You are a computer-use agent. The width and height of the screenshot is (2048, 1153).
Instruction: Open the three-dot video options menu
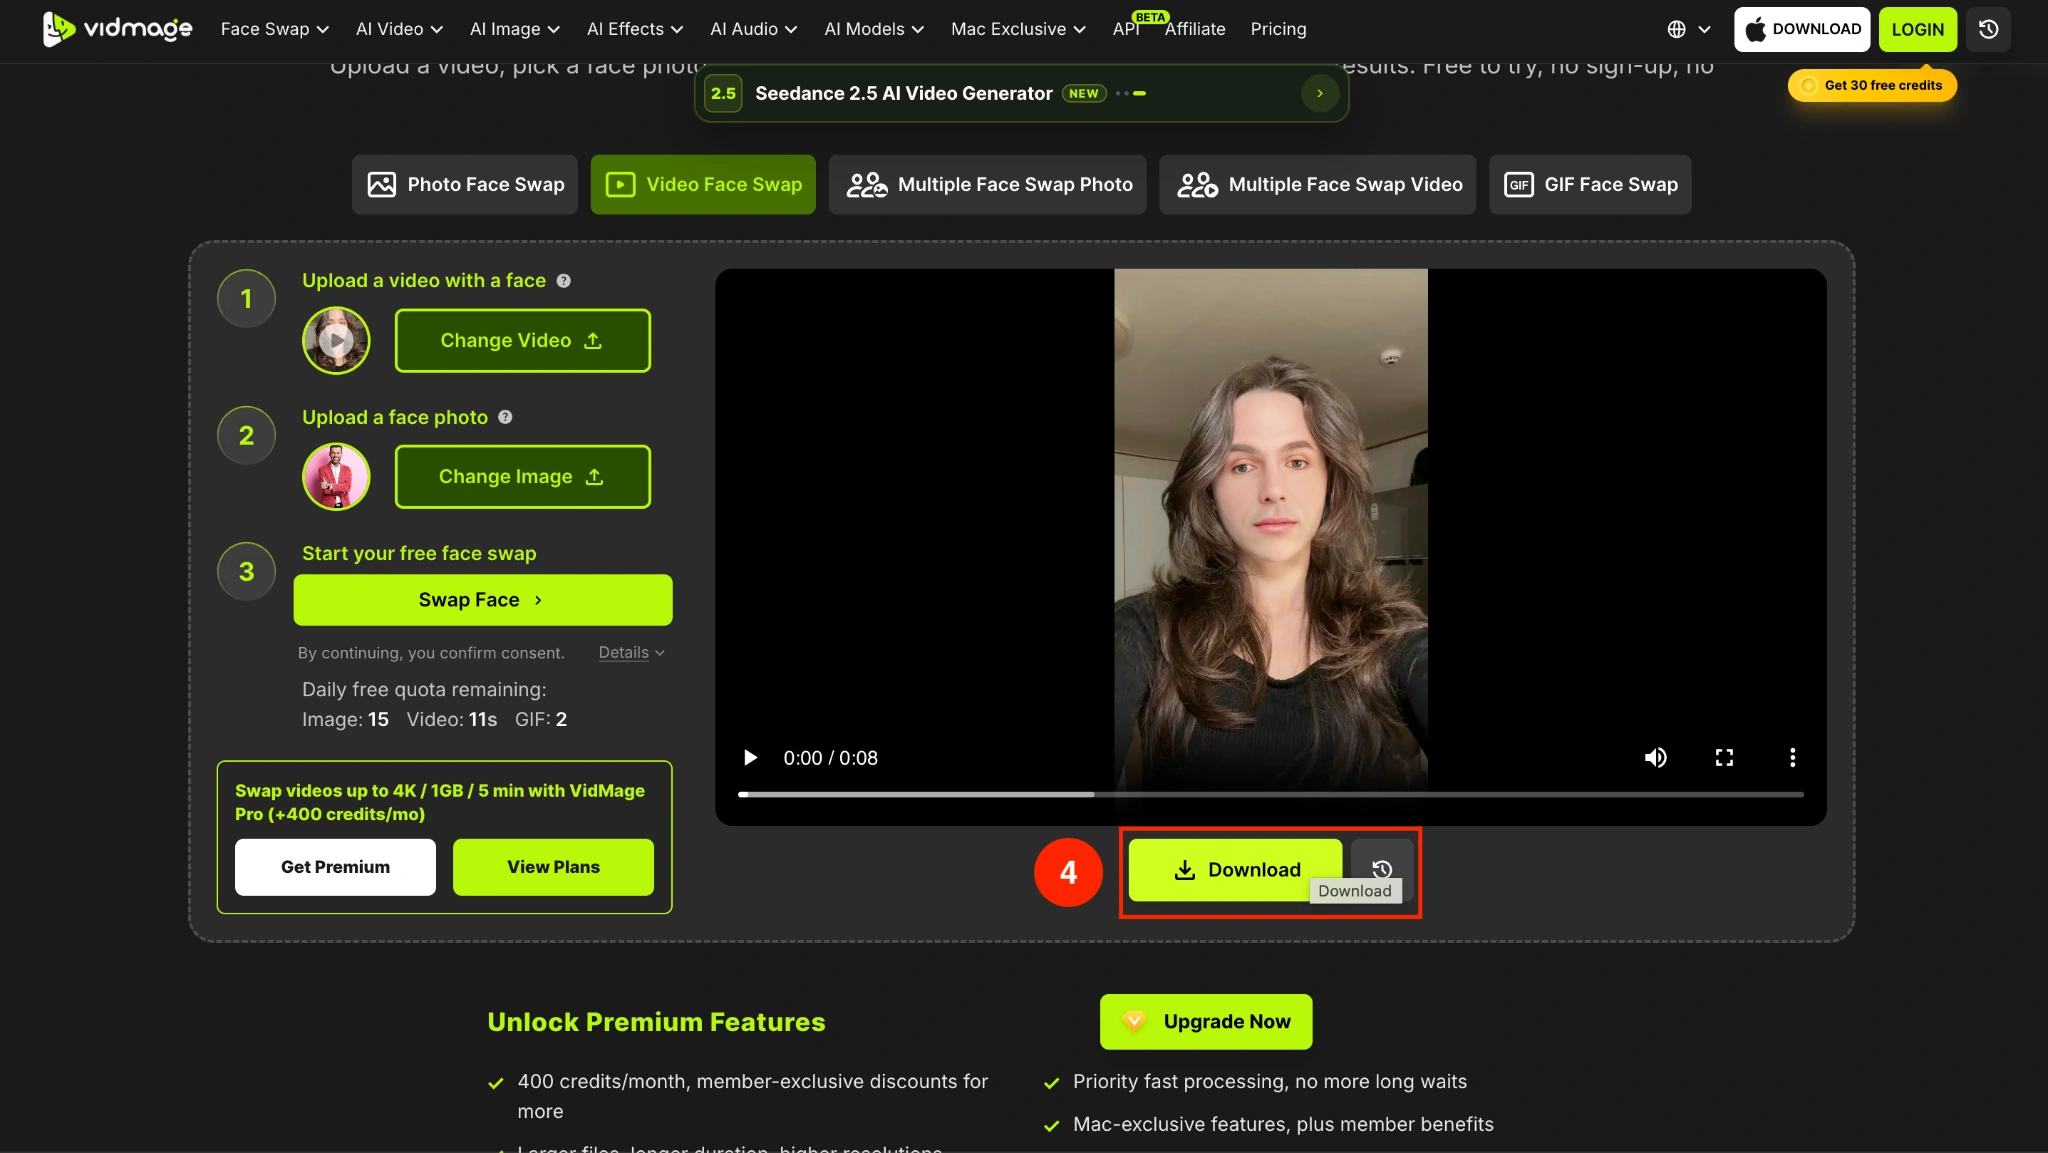point(1792,757)
